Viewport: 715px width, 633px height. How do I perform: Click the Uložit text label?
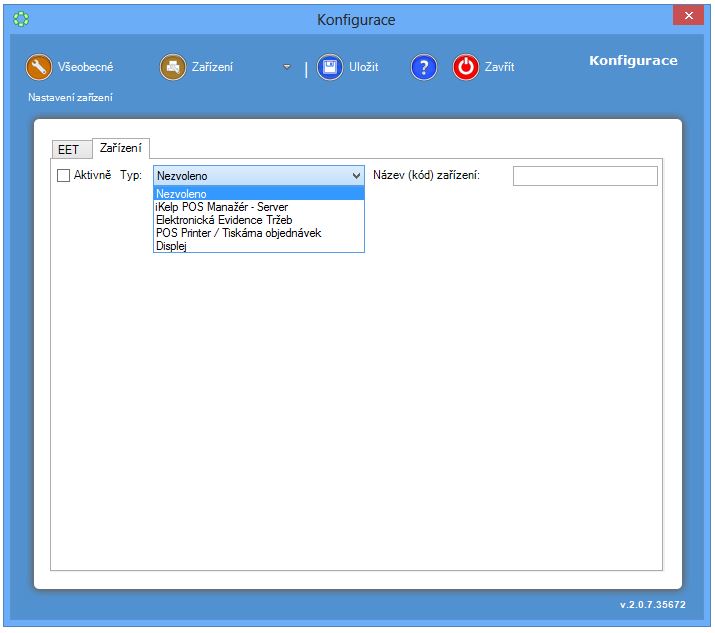363,67
